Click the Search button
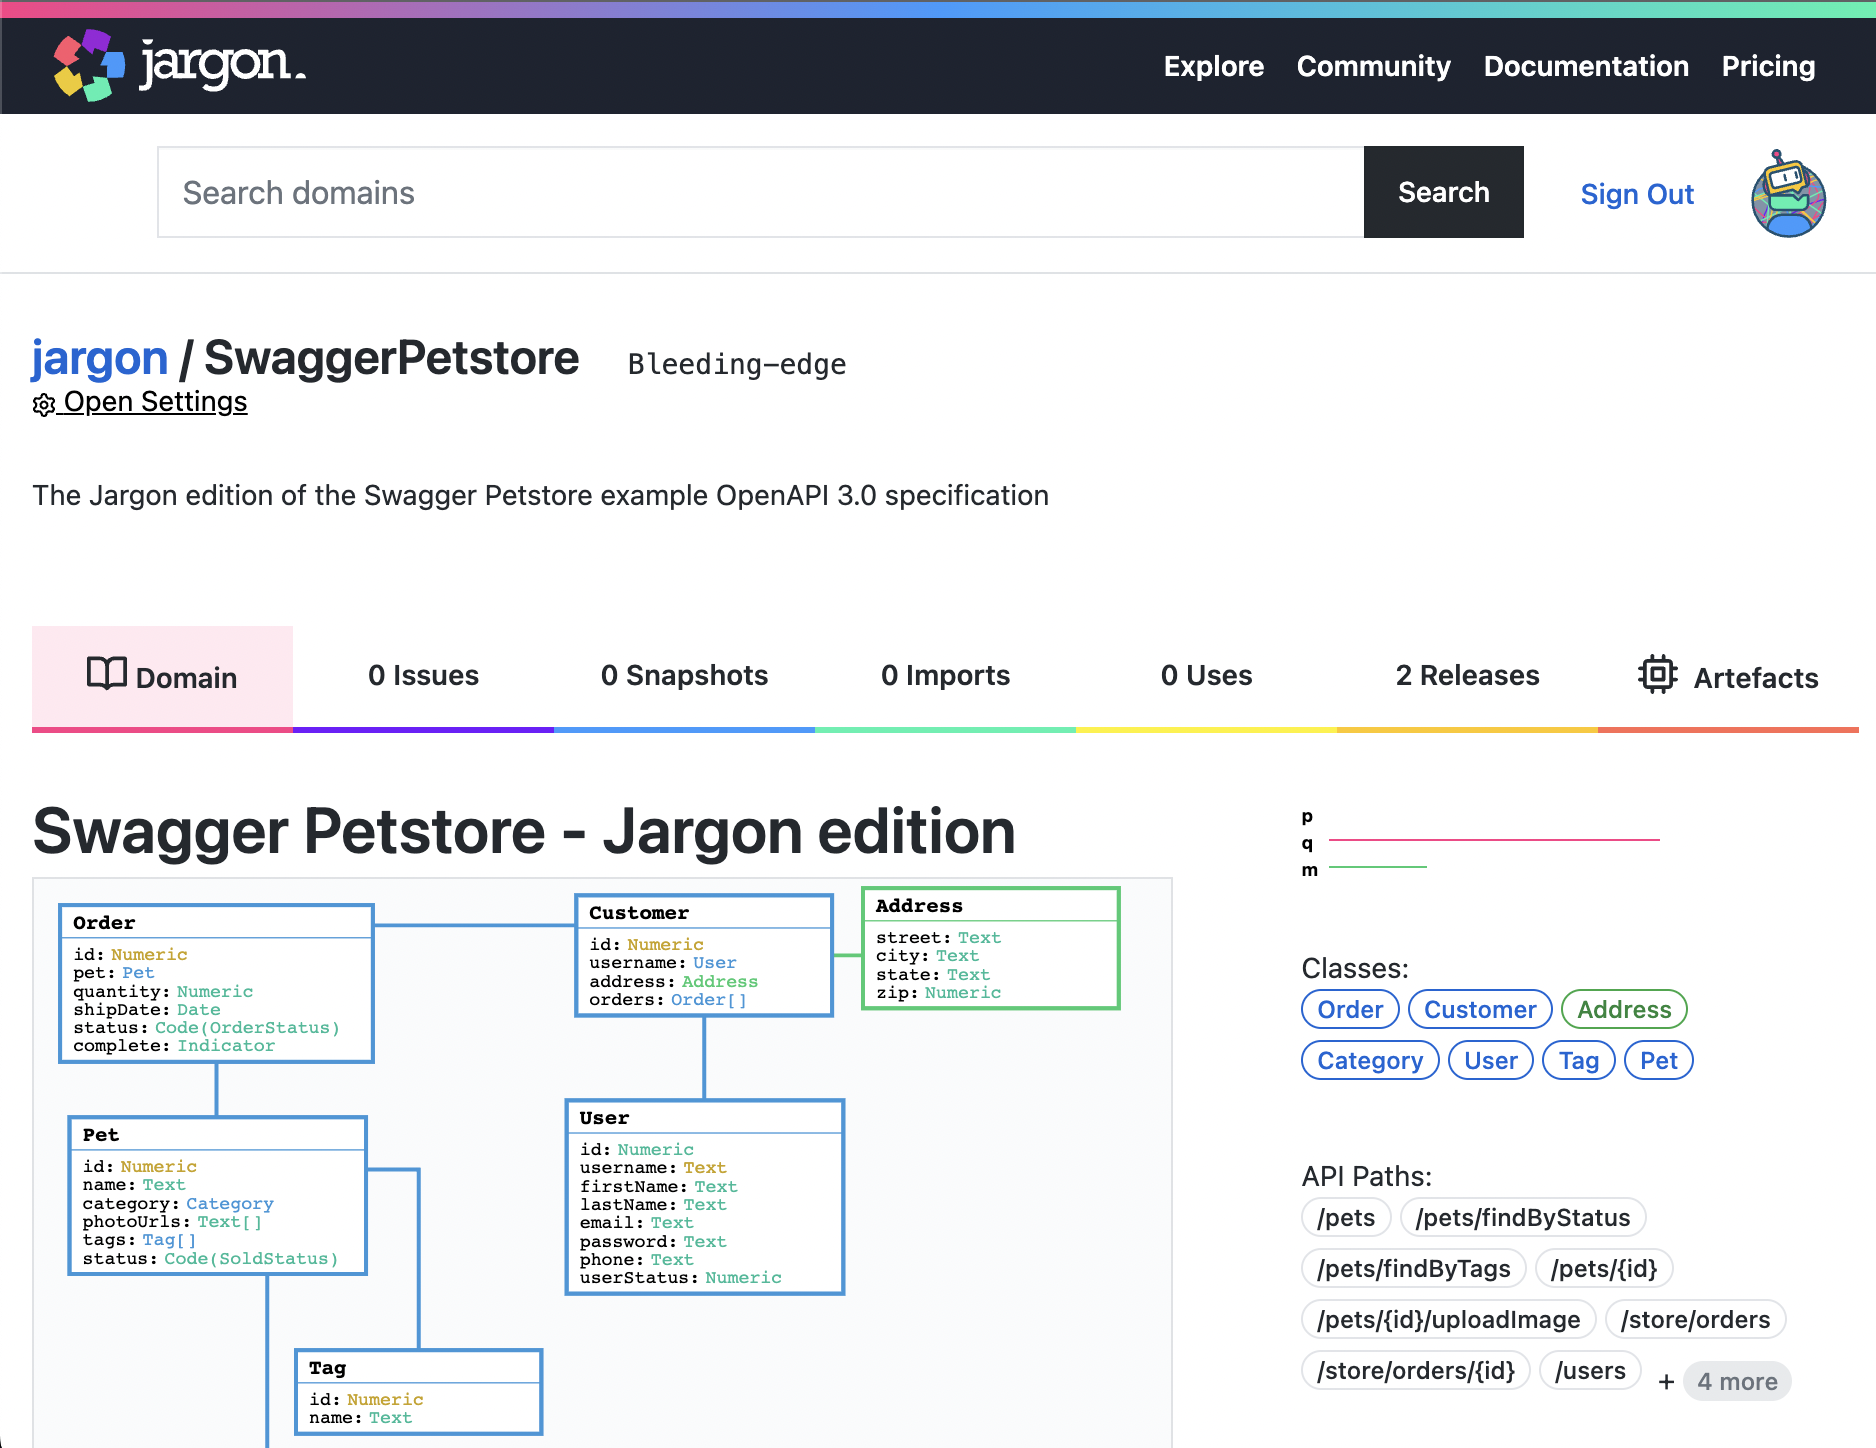1876x1448 pixels. [x=1443, y=192]
